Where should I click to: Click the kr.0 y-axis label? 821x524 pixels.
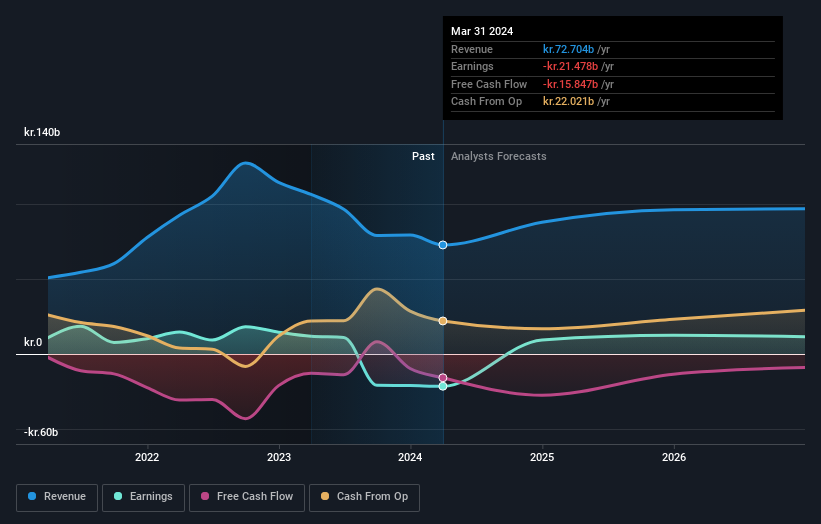coord(33,342)
